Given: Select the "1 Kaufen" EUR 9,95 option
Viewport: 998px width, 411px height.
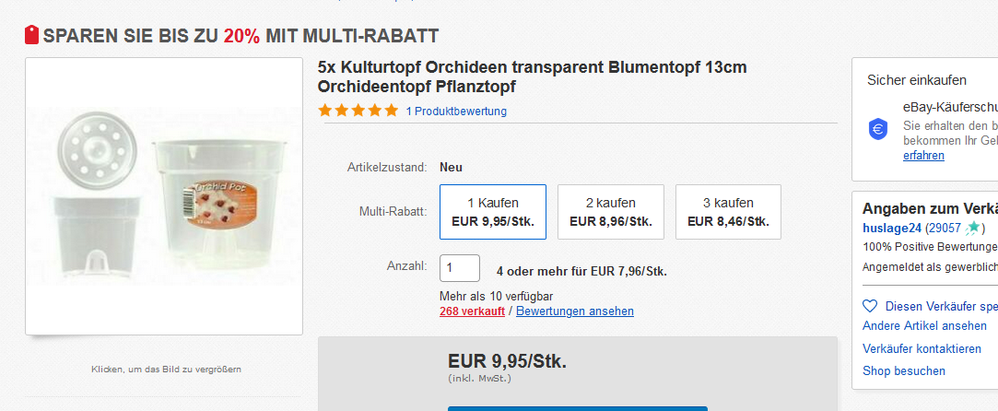Looking at the screenshot, I should click(x=493, y=212).
